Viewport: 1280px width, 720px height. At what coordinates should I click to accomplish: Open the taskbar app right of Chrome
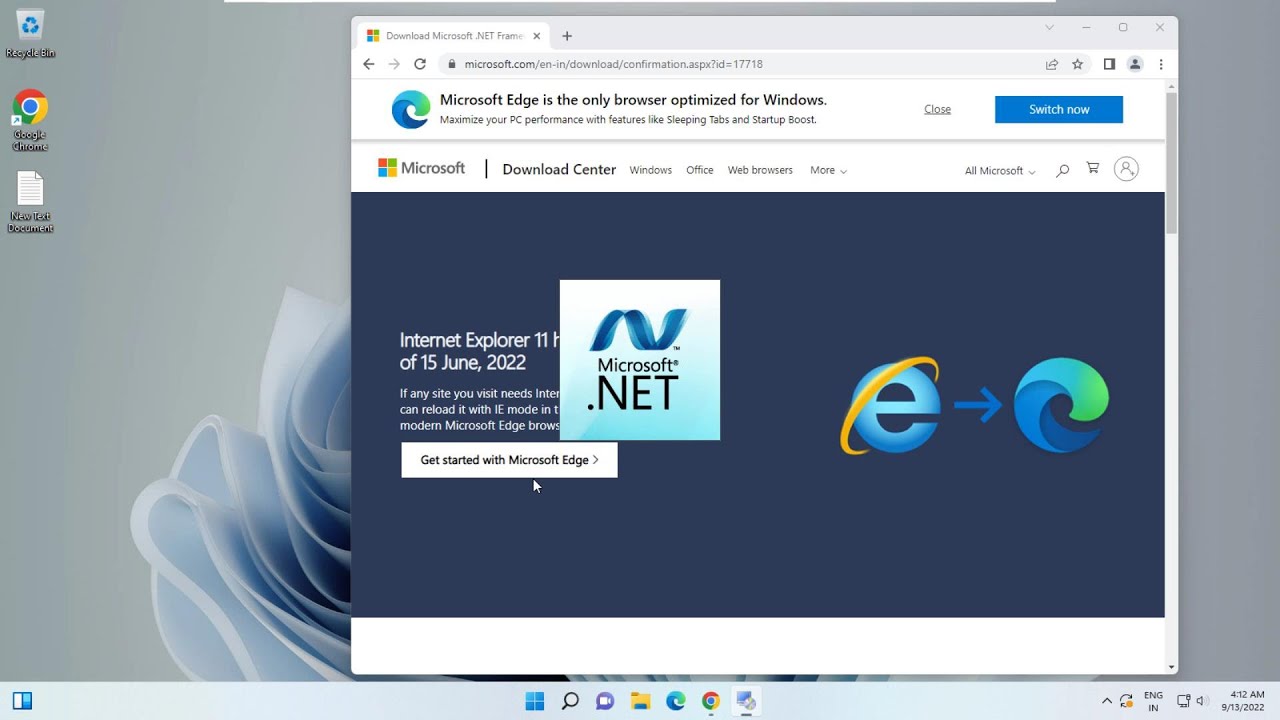point(746,701)
